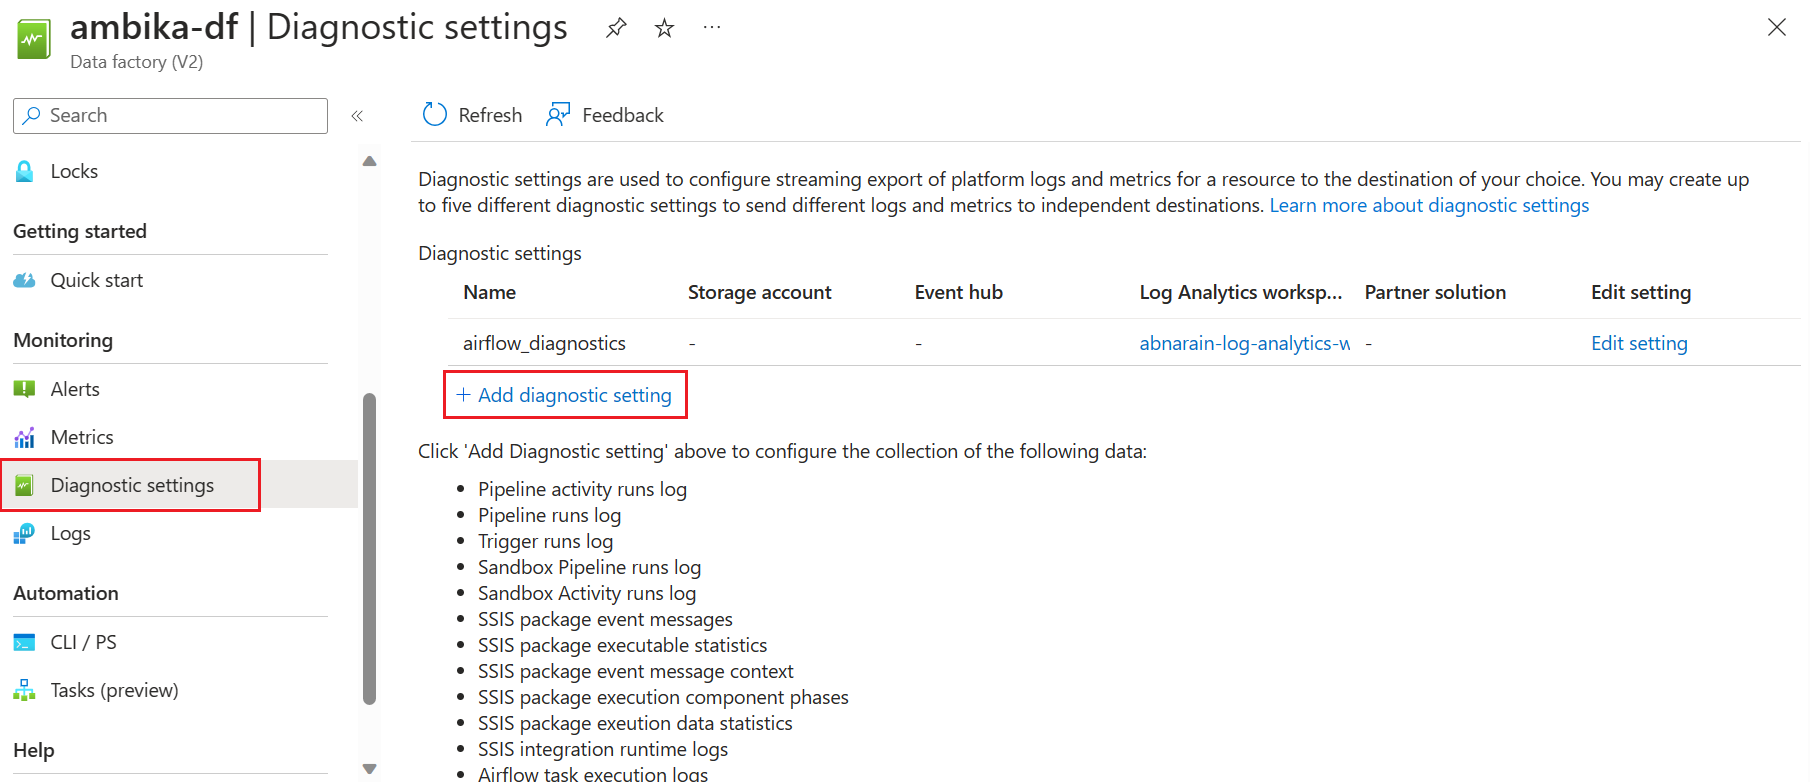Image resolution: width=1810 pixels, height=782 pixels.
Task: Click the CLI / PS icon
Action: [25, 643]
